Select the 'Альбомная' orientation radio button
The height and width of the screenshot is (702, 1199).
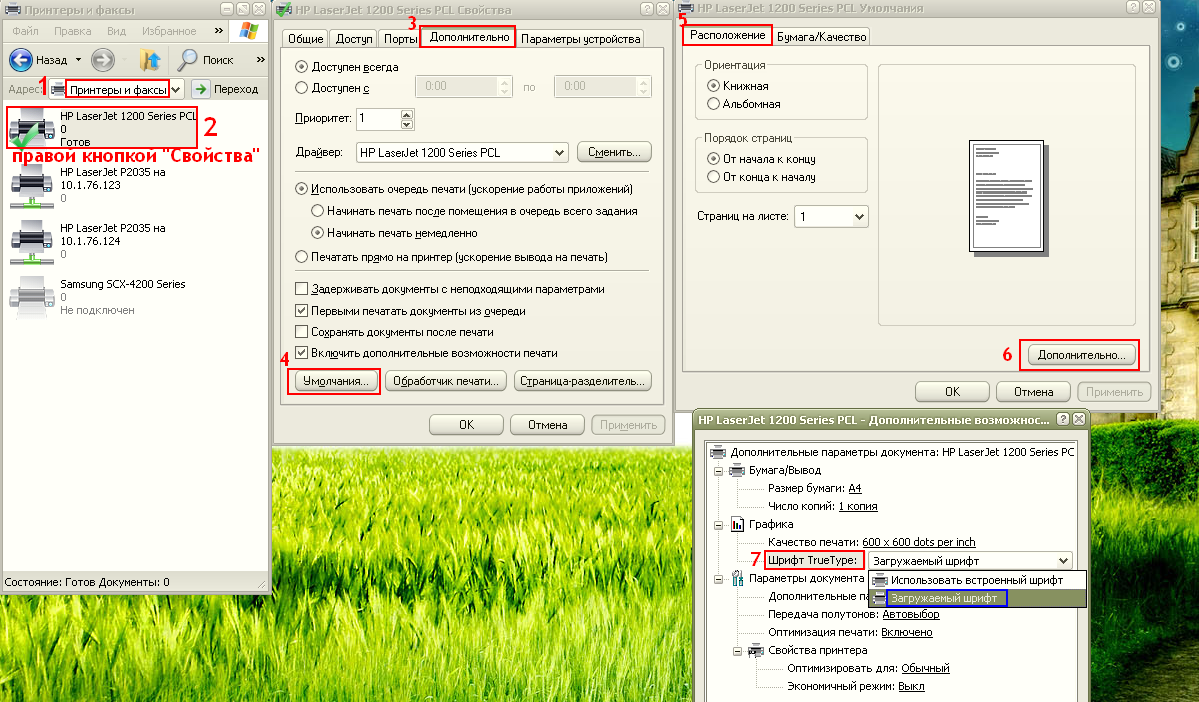(713, 103)
